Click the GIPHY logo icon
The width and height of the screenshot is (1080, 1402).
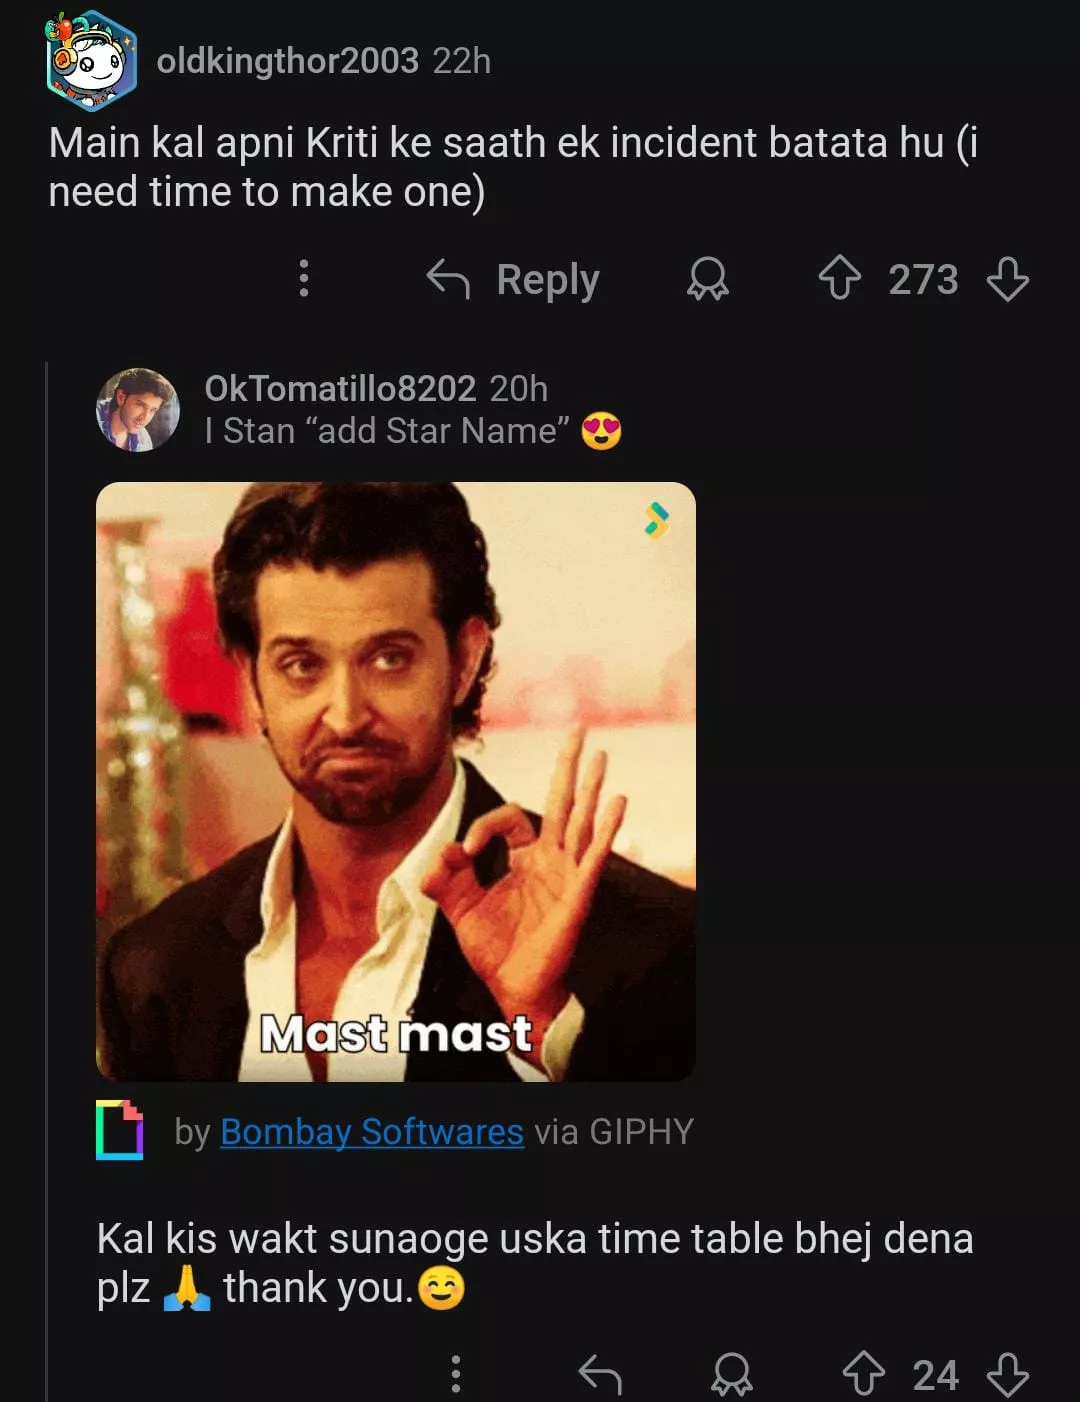point(119,1130)
